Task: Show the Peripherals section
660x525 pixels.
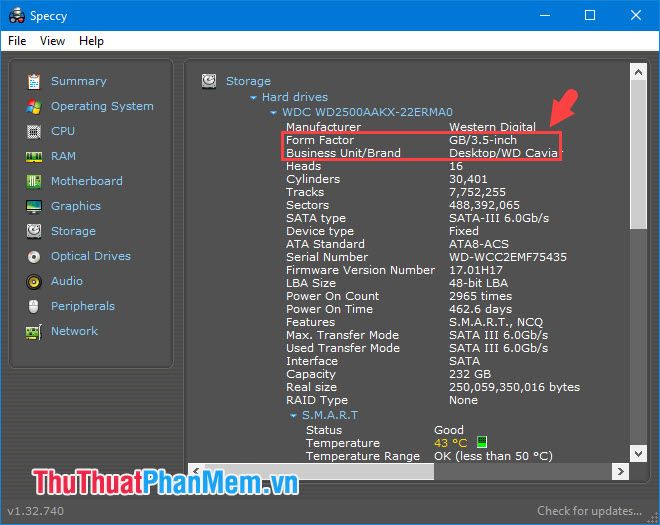Action: (x=83, y=306)
